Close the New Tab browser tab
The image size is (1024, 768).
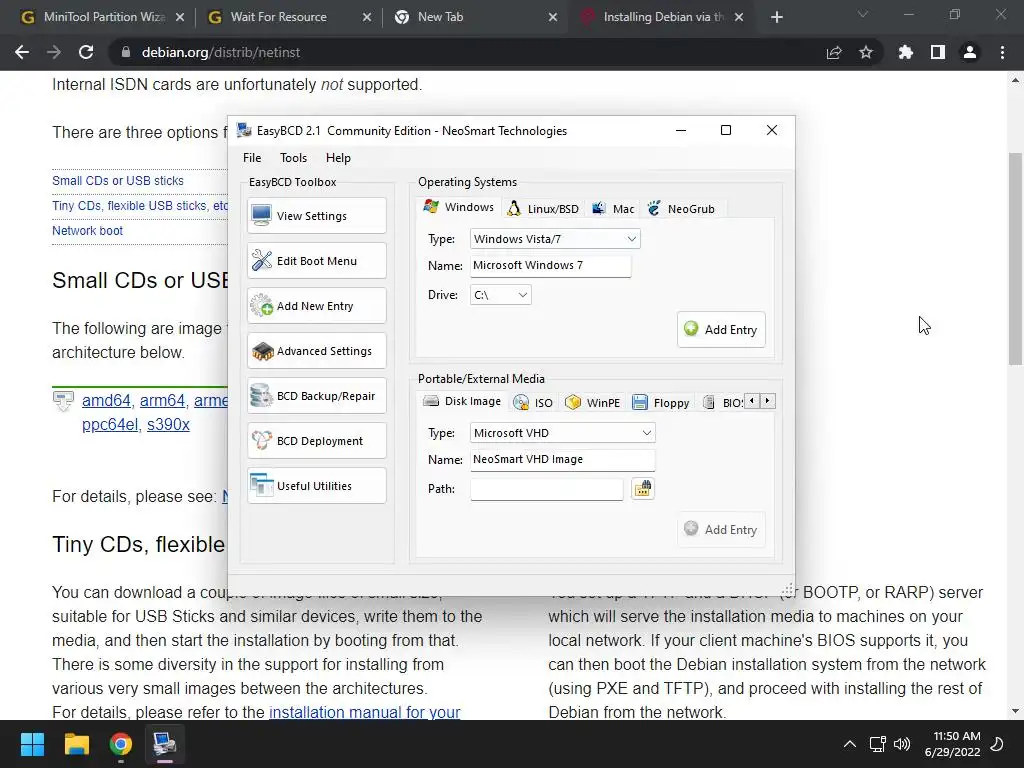(552, 18)
